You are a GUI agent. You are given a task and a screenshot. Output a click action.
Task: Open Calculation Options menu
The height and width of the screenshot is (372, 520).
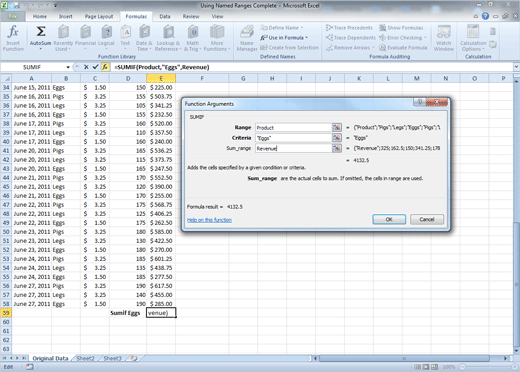(473, 38)
